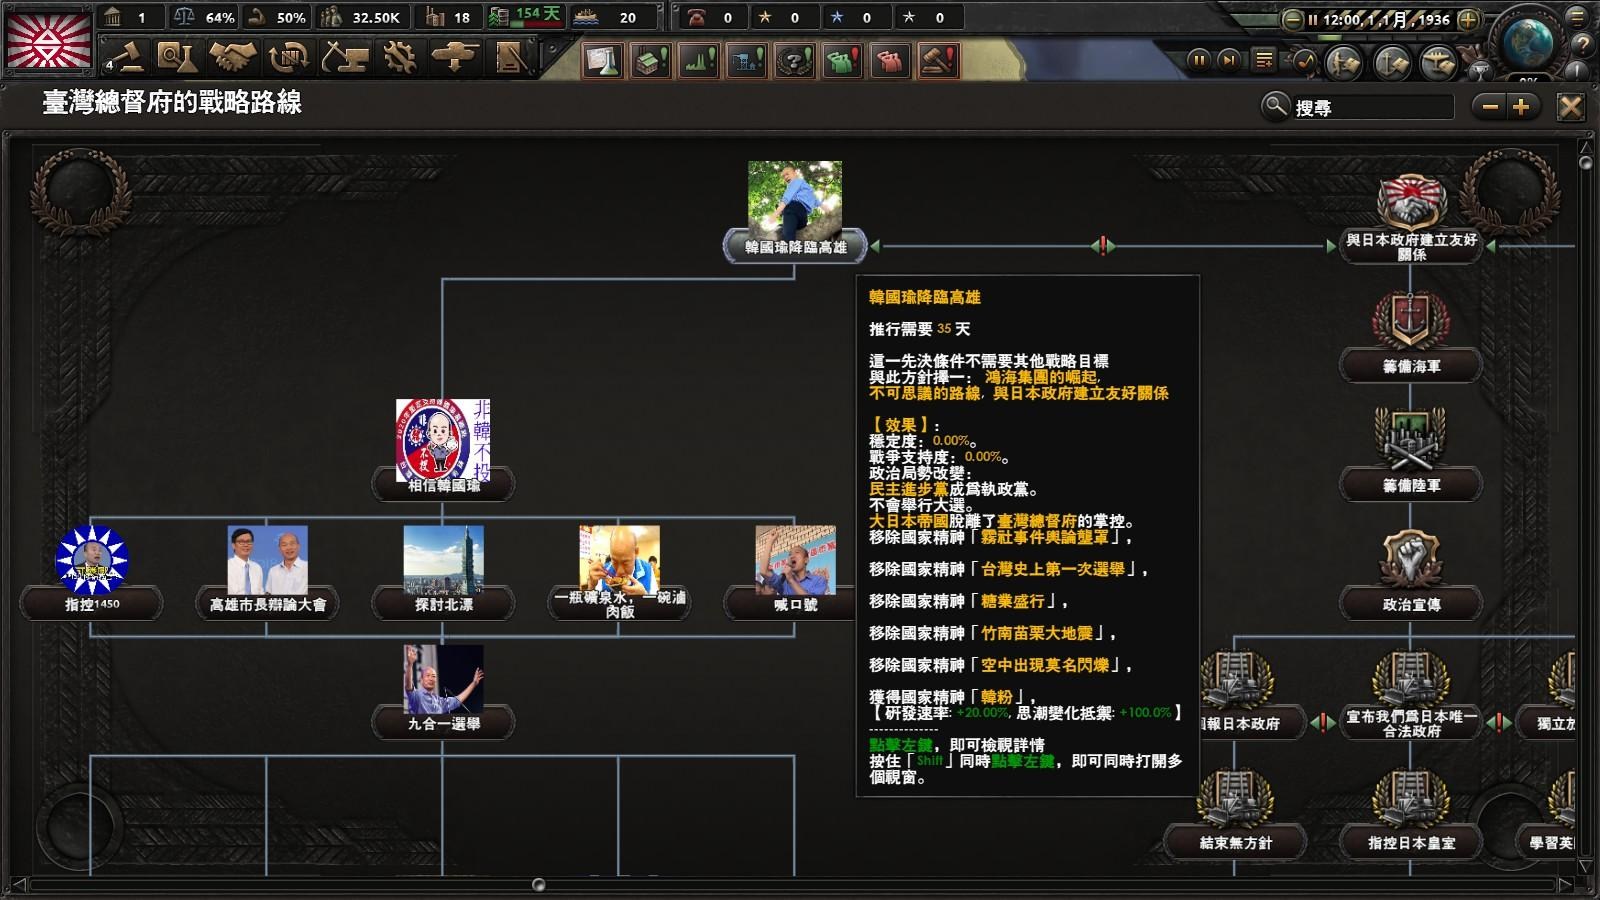
Task: Select the 喊口號 focus
Action: click(x=795, y=572)
